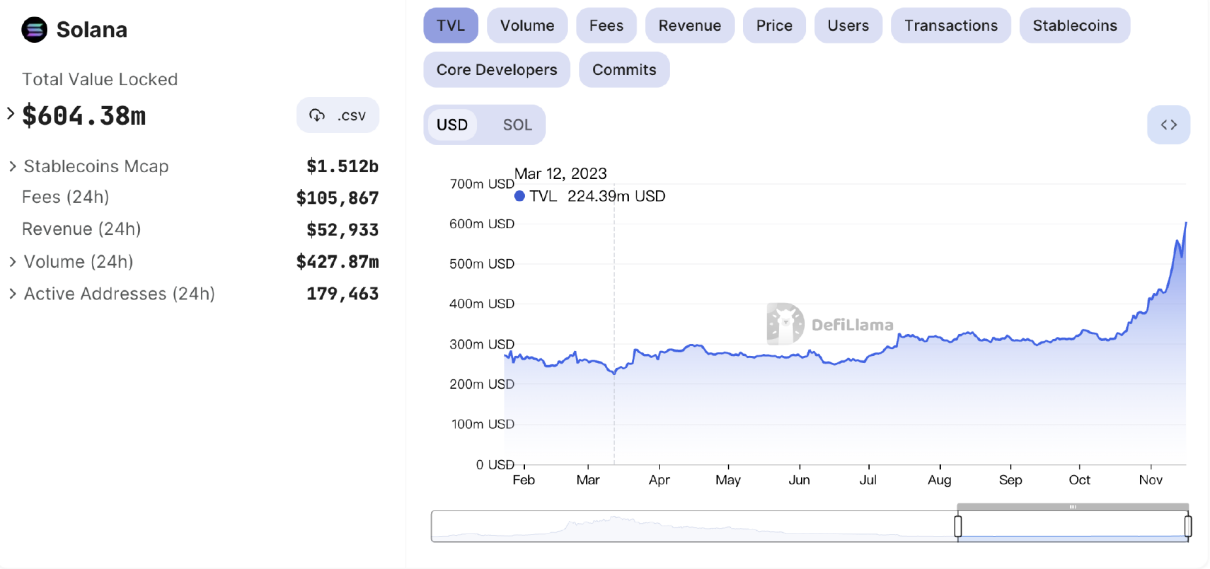The width and height of the screenshot is (1210, 569).
Task: Click the embed chart code icon
Action: click(1168, 125)
